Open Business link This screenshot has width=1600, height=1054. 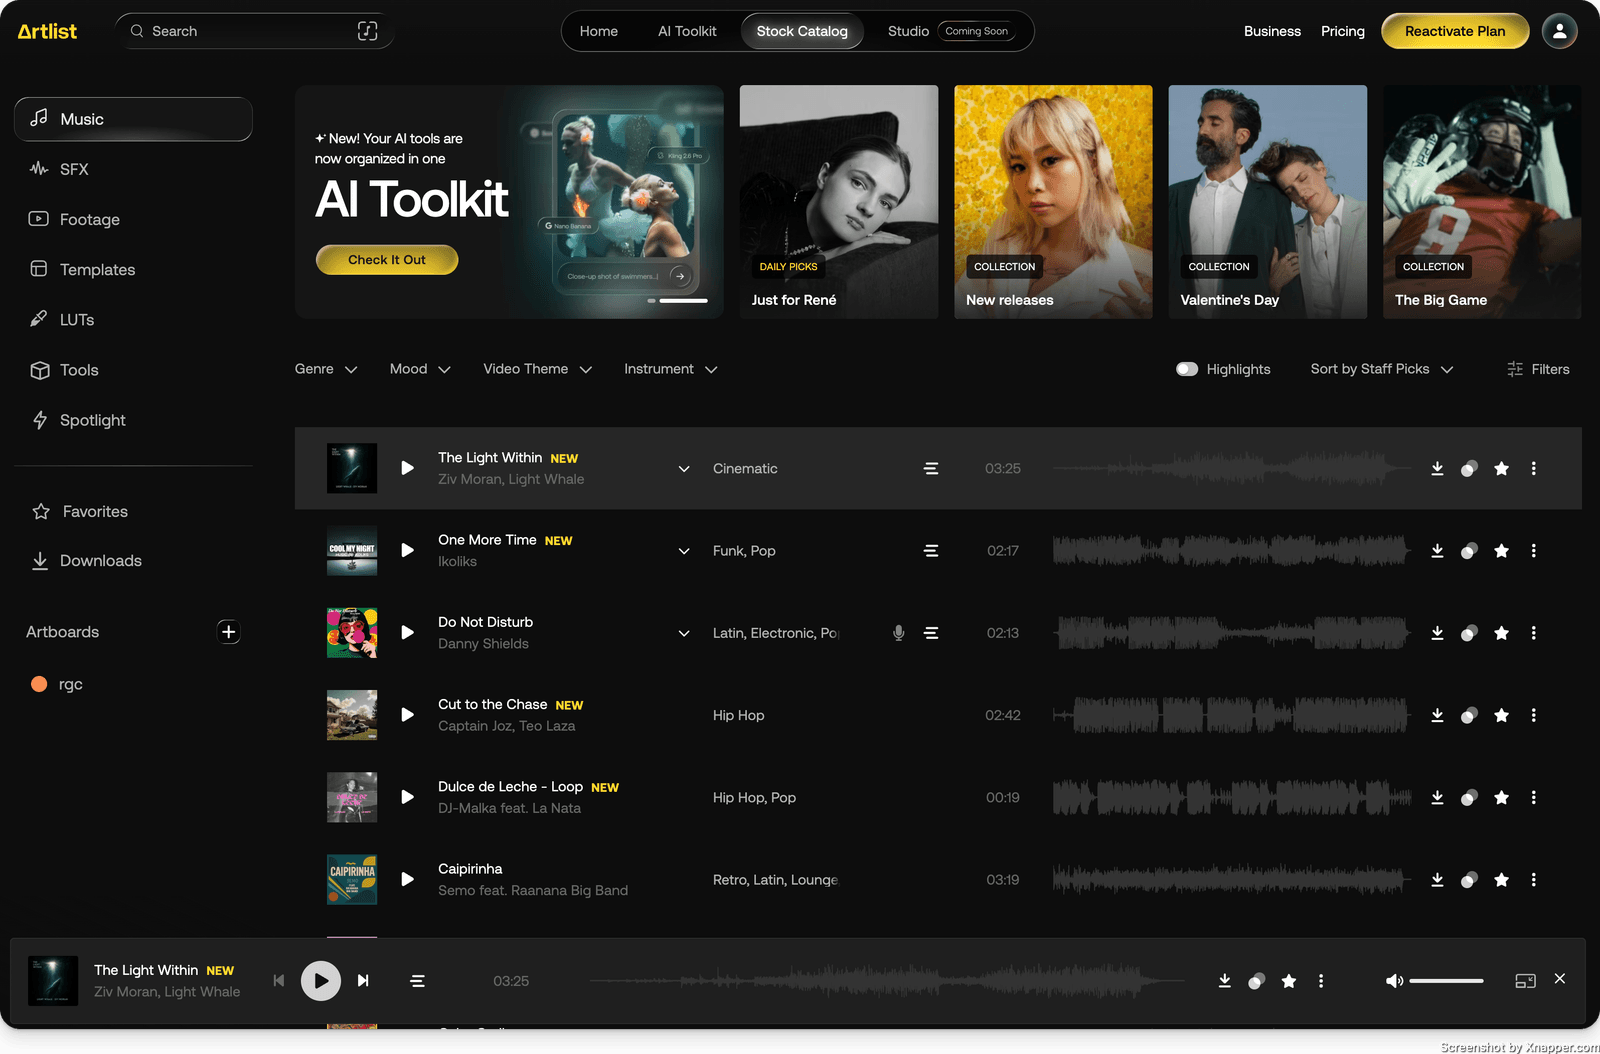[1272, 31]
